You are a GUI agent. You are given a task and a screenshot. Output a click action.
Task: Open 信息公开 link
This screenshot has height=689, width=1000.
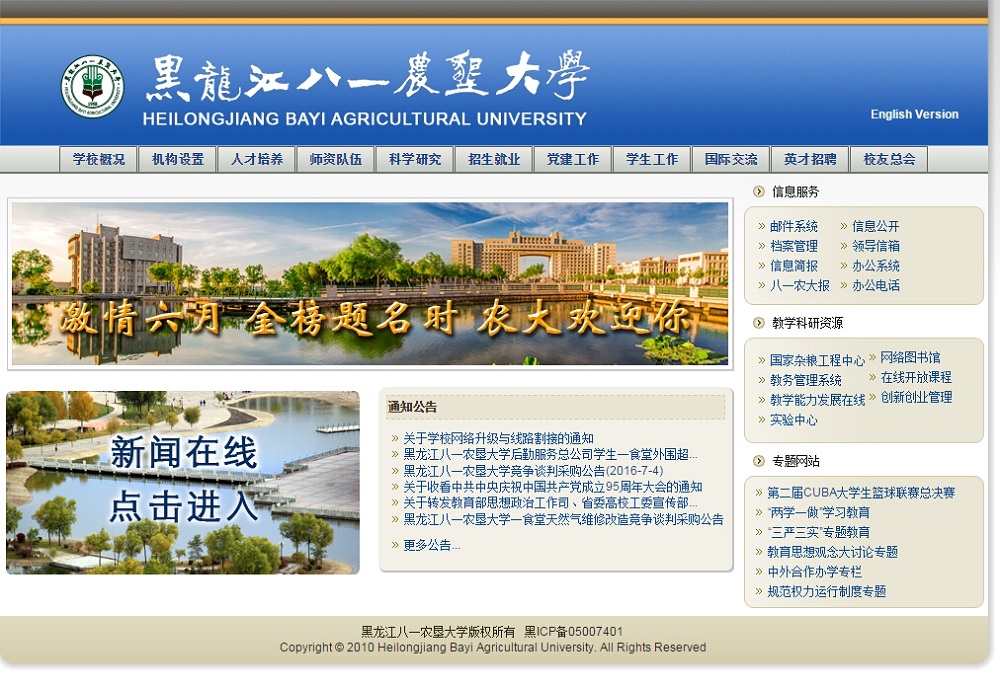[876, 226]
